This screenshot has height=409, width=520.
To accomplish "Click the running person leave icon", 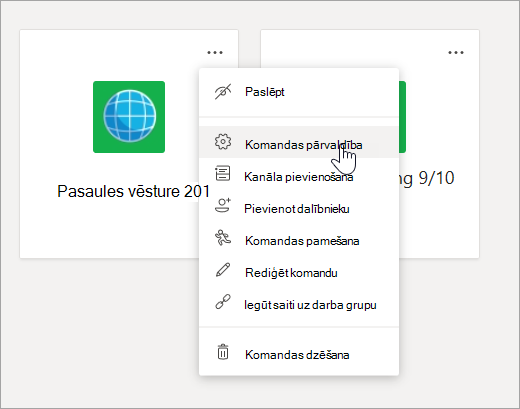I will (x=223, y=238).
